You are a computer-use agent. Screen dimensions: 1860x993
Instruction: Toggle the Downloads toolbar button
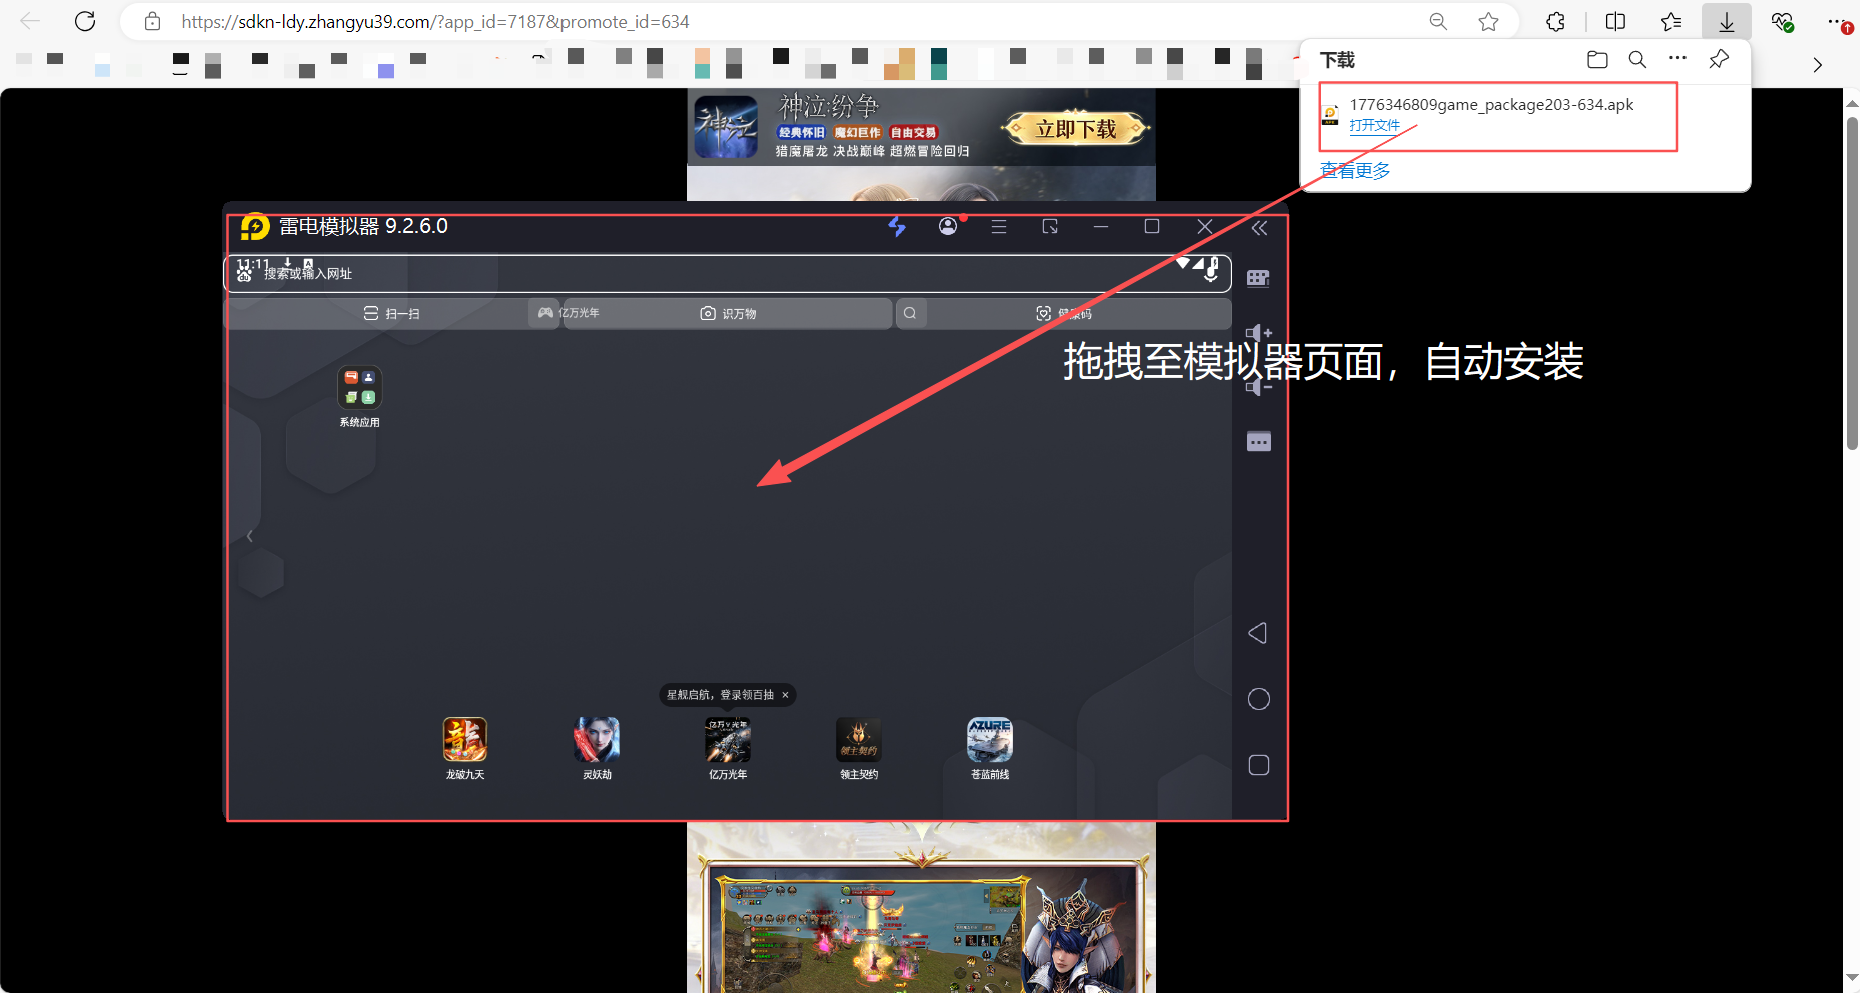[1727, 21]
